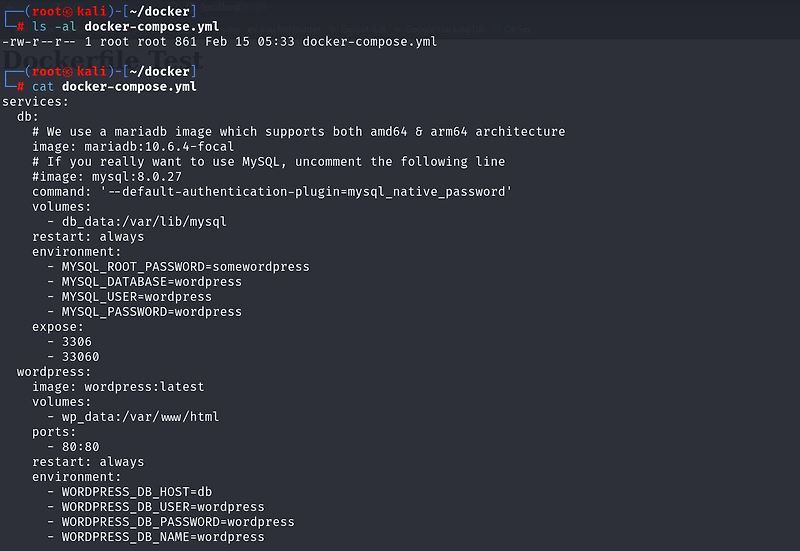Click the Kali skull symbol in second prompt
This screenshot has width=800, height=551.
point(67,72)
